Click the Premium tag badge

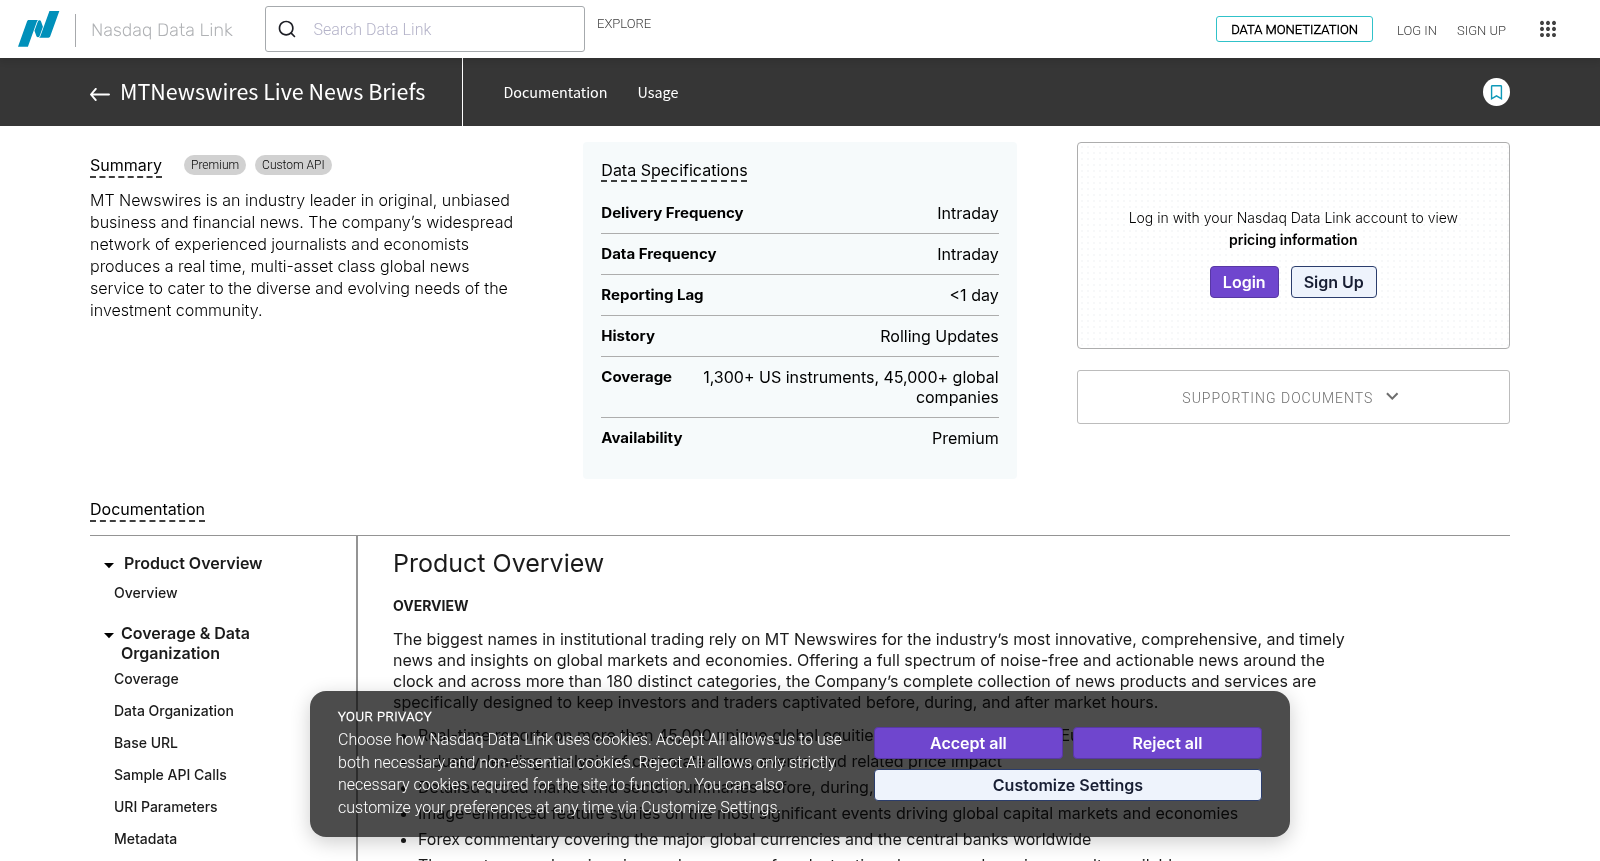215,165
